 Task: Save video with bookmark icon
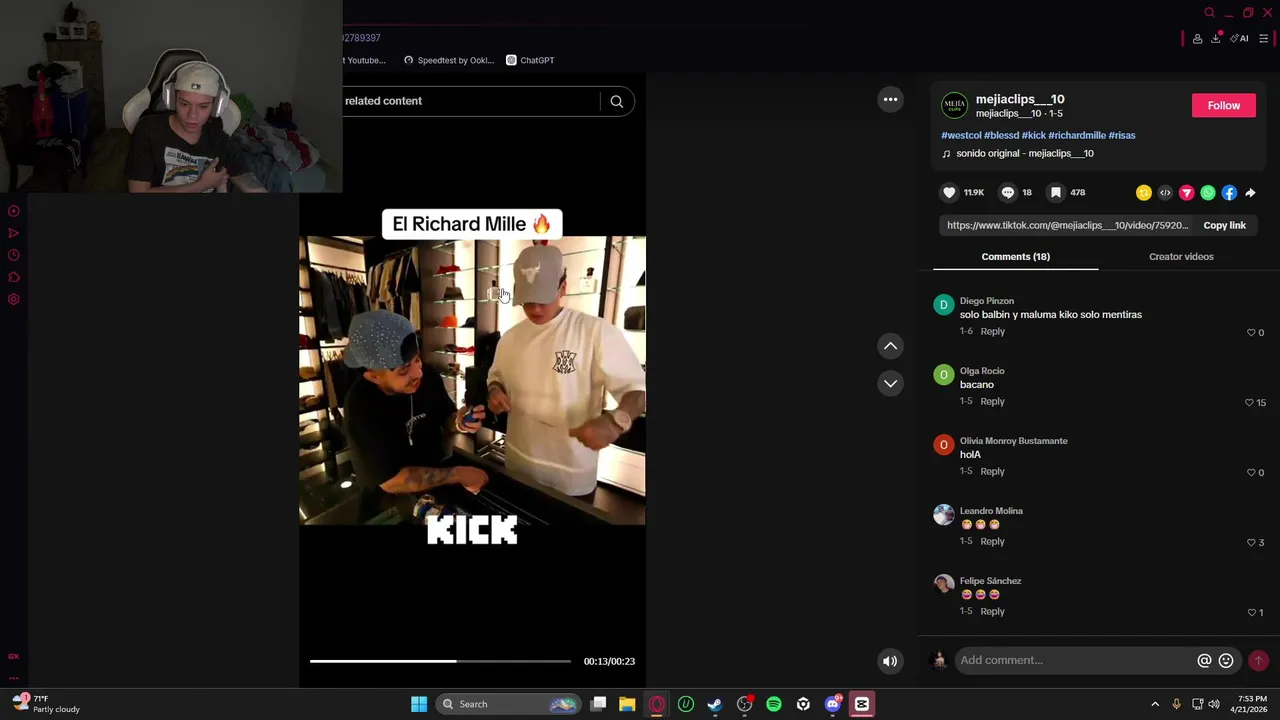click(x=1056, y=192)
